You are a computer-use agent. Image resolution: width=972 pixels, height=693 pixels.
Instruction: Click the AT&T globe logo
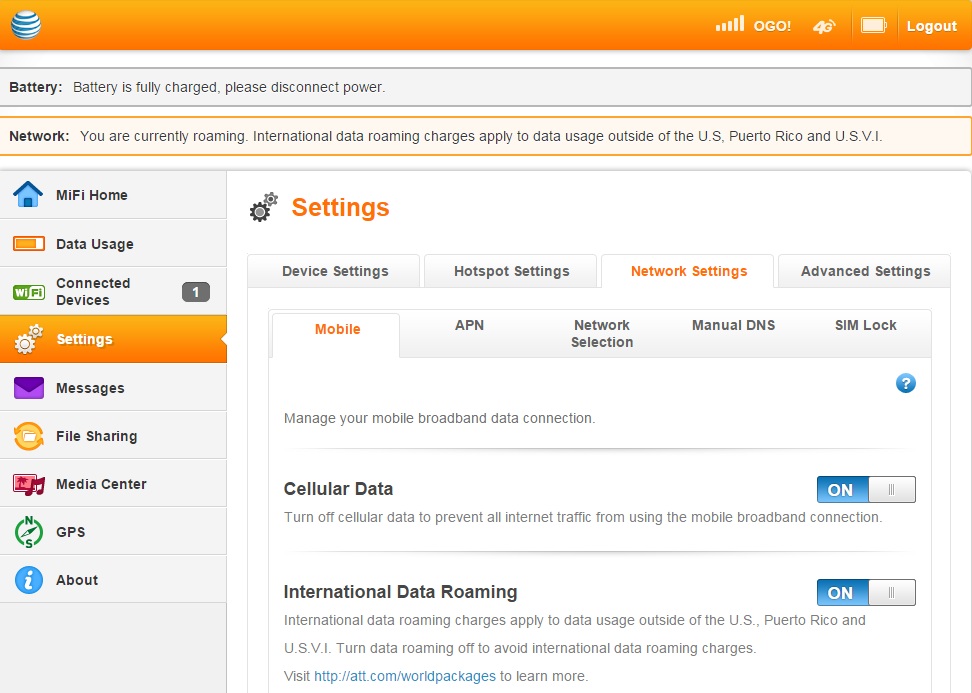tap(26, 25)
